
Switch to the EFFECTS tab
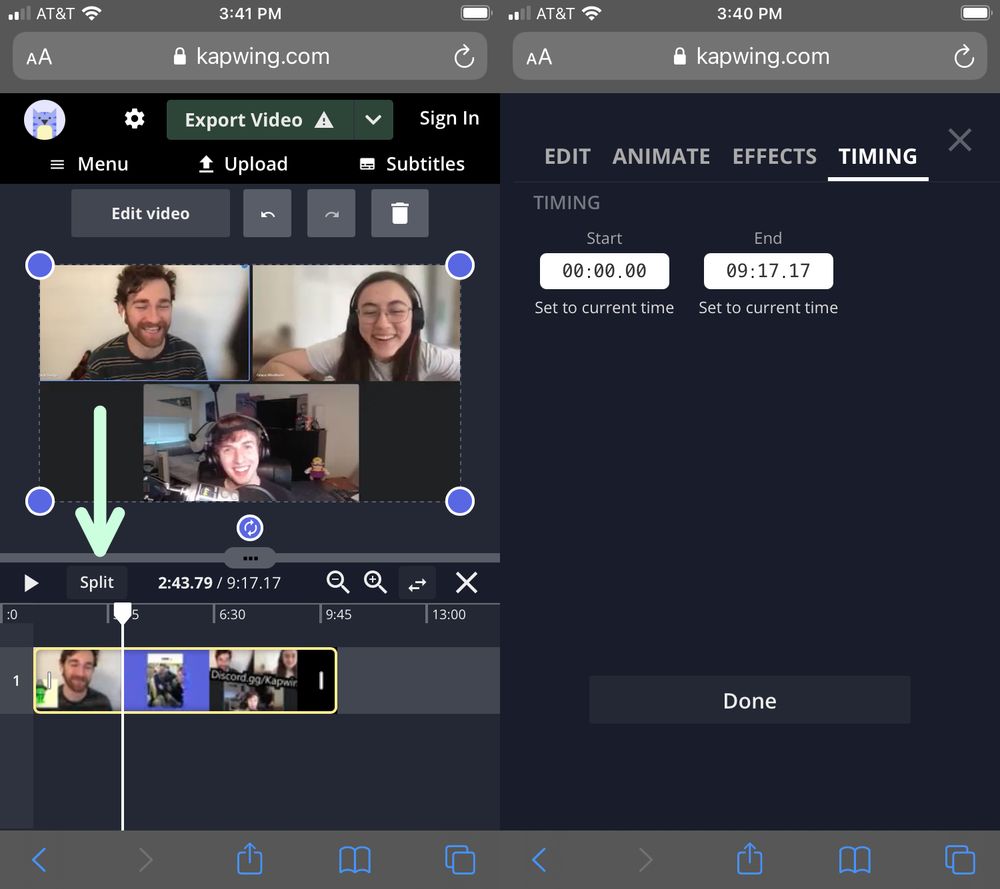point(774,156)
